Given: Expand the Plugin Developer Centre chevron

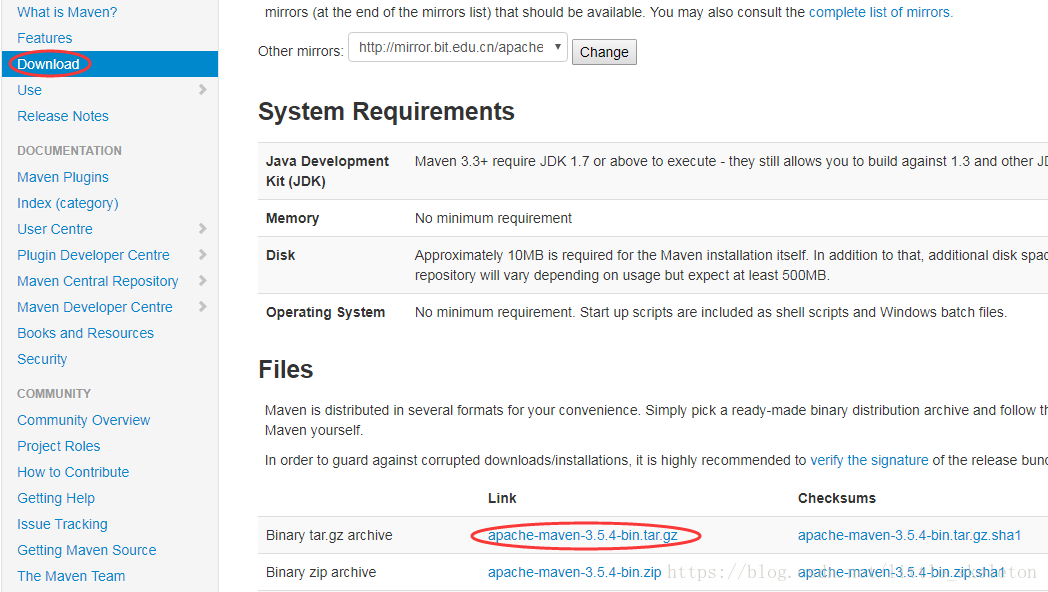Looking at the screenshot, I should click(x=203, y=255).
